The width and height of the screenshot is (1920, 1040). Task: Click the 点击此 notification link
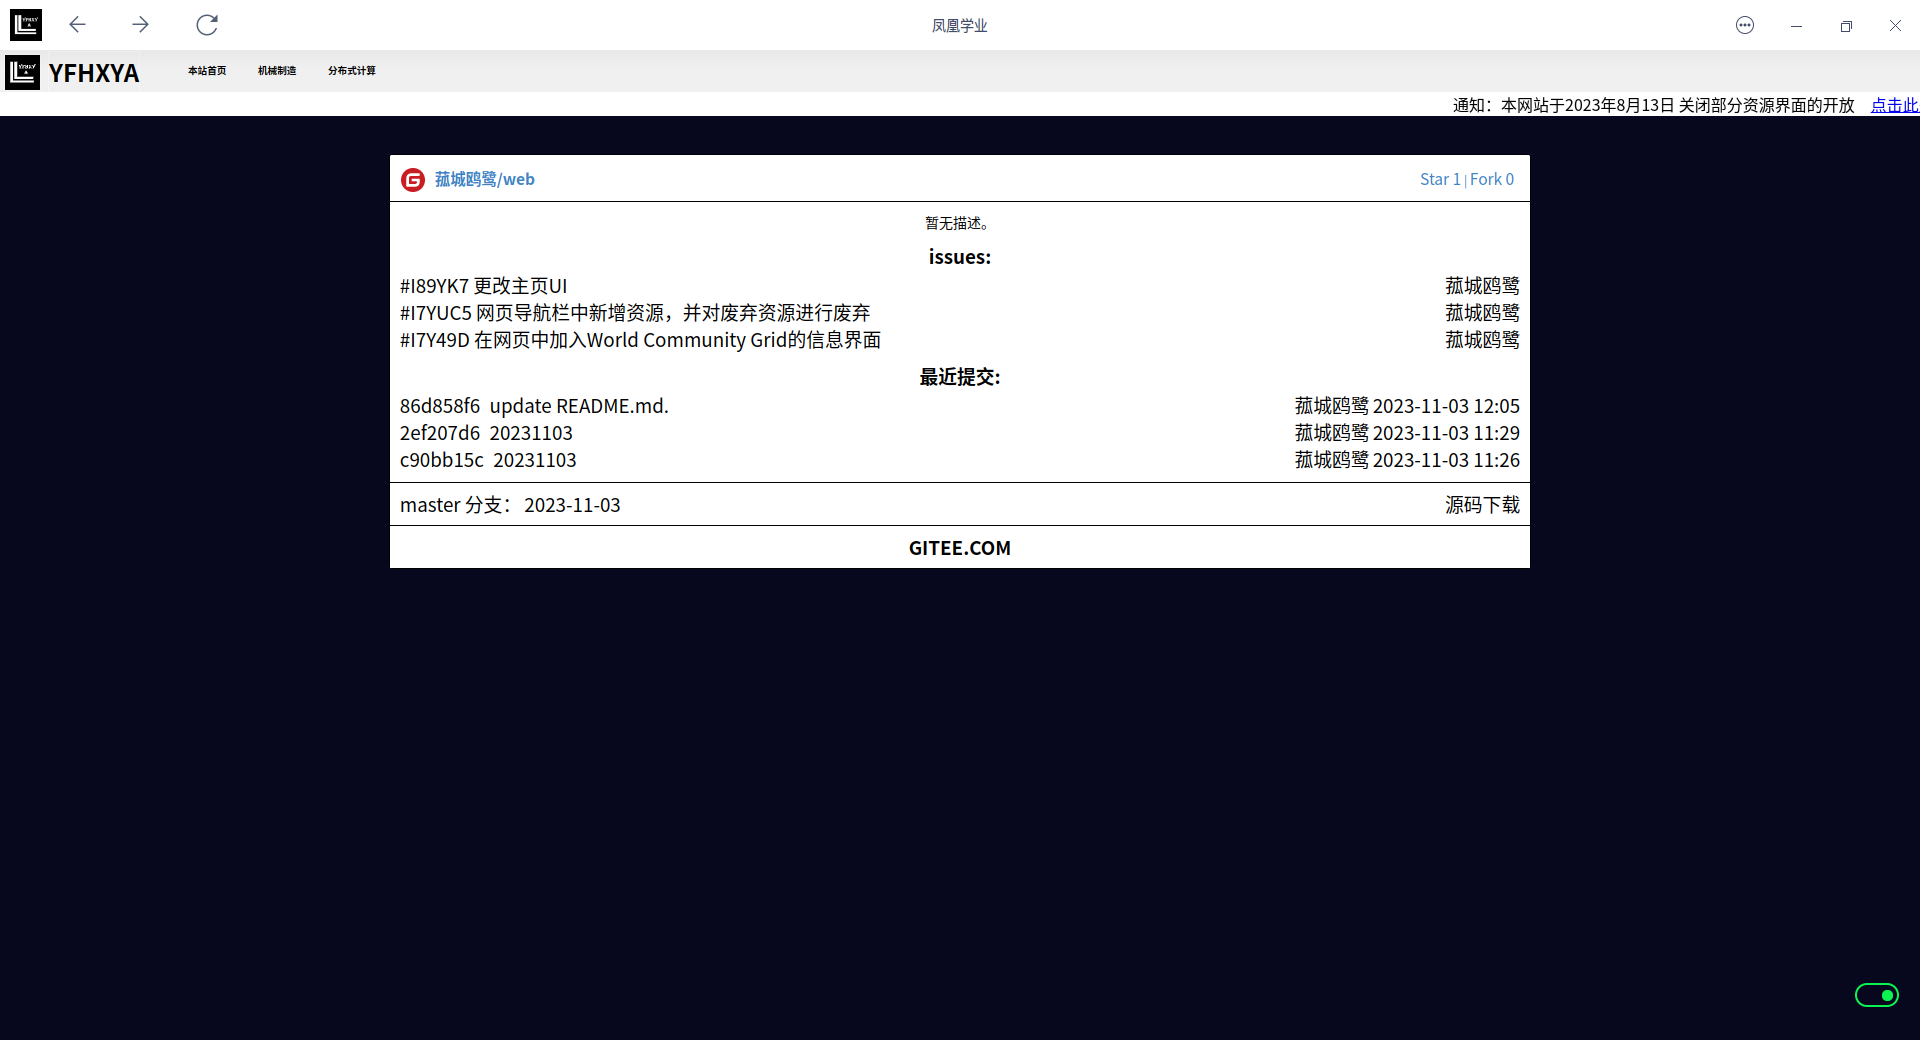click(x=1894, y=105)
